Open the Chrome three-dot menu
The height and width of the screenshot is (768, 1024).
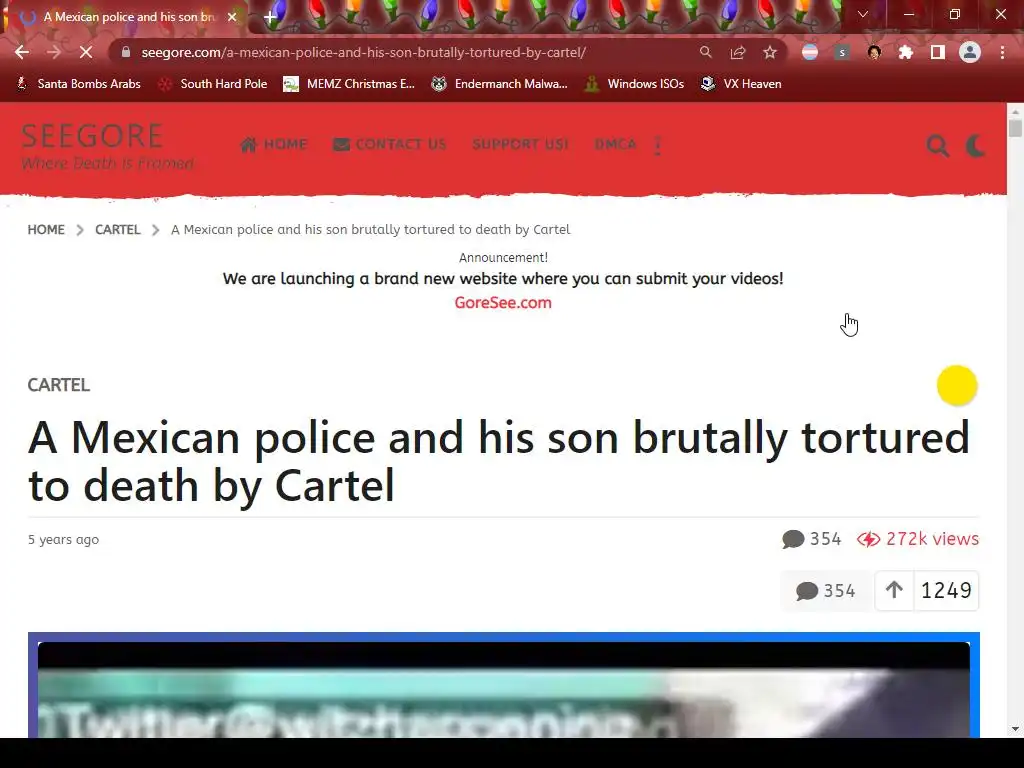pyautogui.click(x=1002, y=52)
